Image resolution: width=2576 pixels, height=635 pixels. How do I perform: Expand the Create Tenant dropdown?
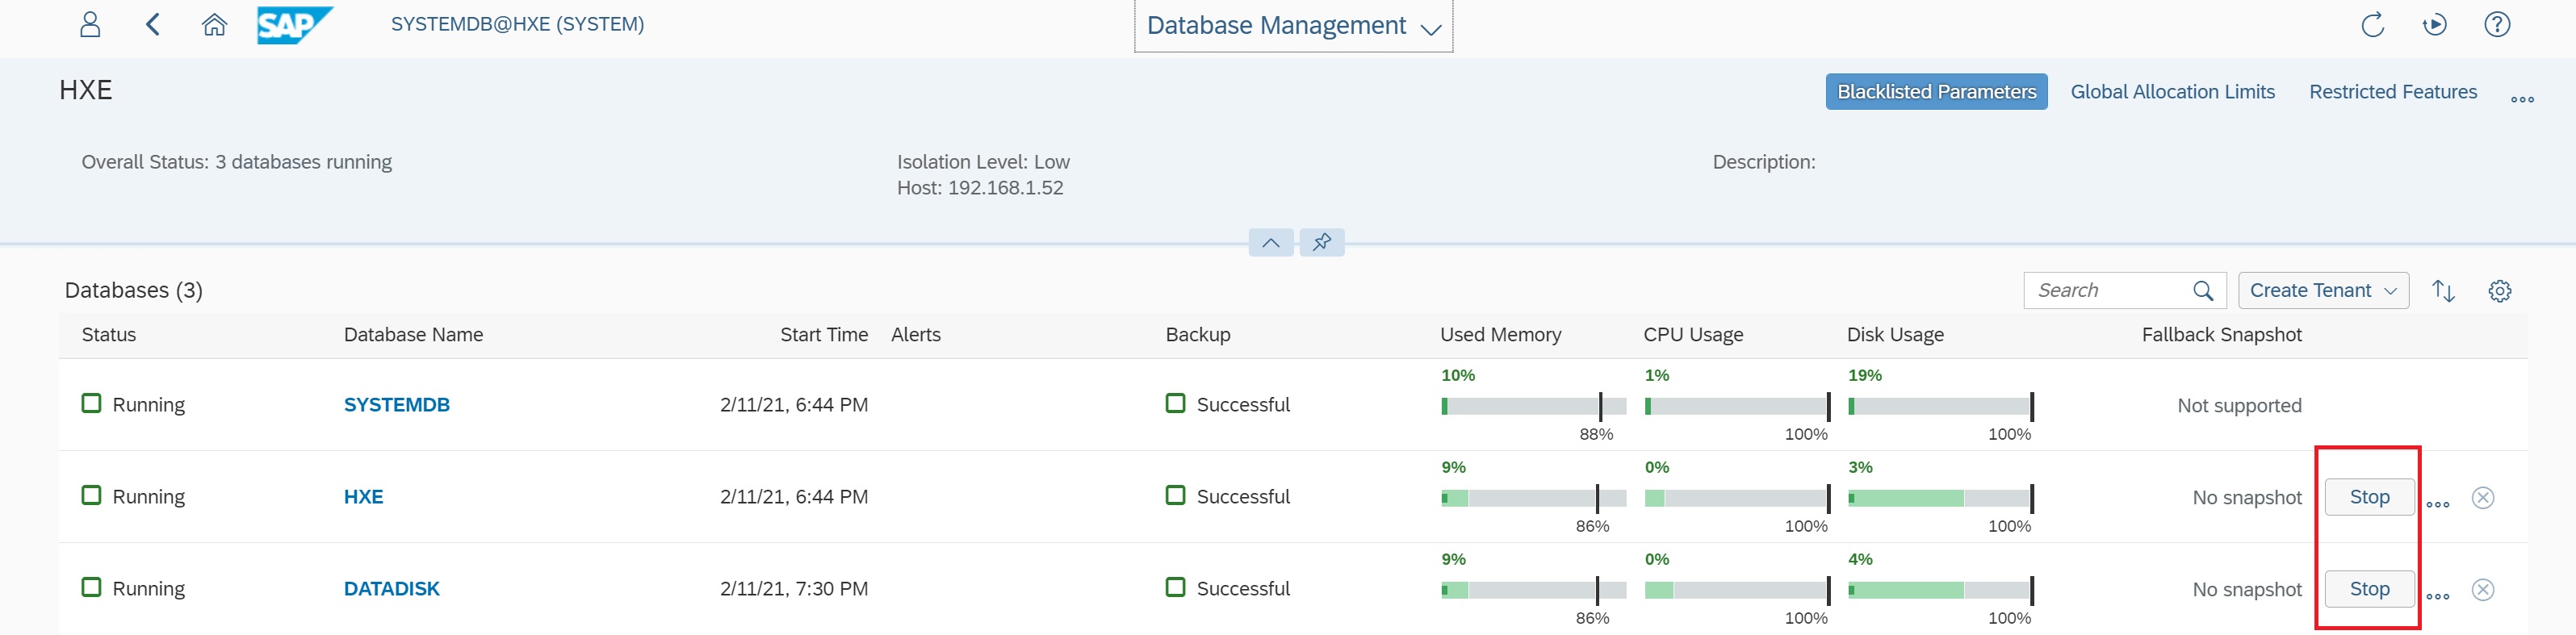(2322, 291)
